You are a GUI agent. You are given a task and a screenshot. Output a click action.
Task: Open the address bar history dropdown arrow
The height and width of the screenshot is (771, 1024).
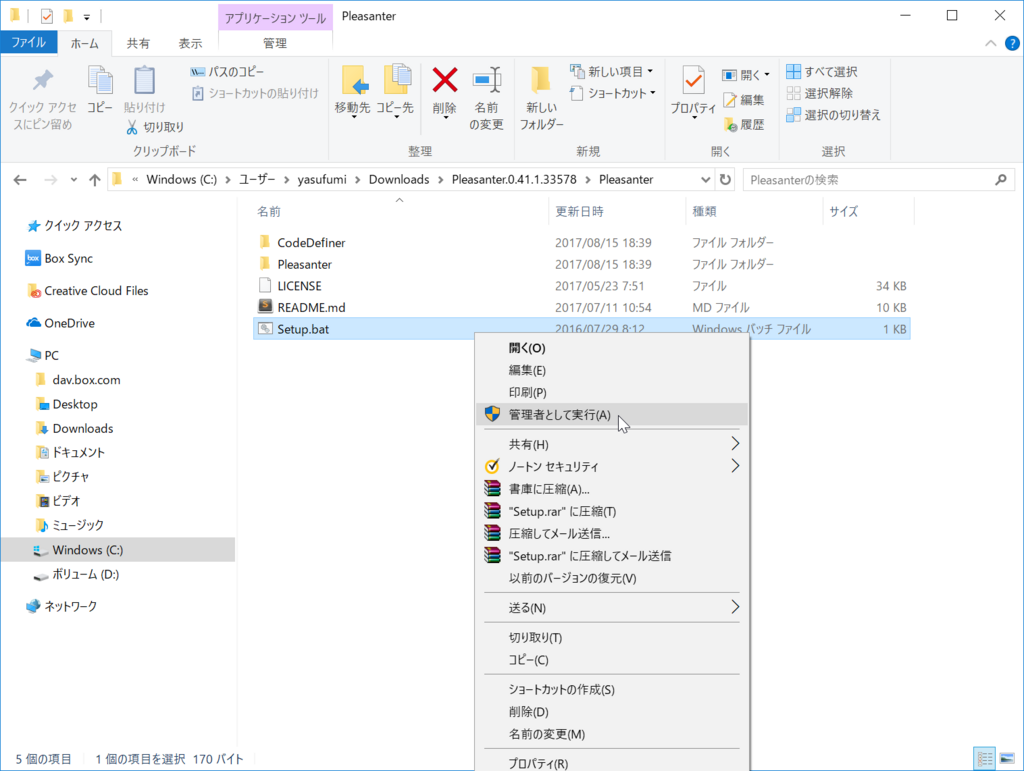[x=705, y=179]
